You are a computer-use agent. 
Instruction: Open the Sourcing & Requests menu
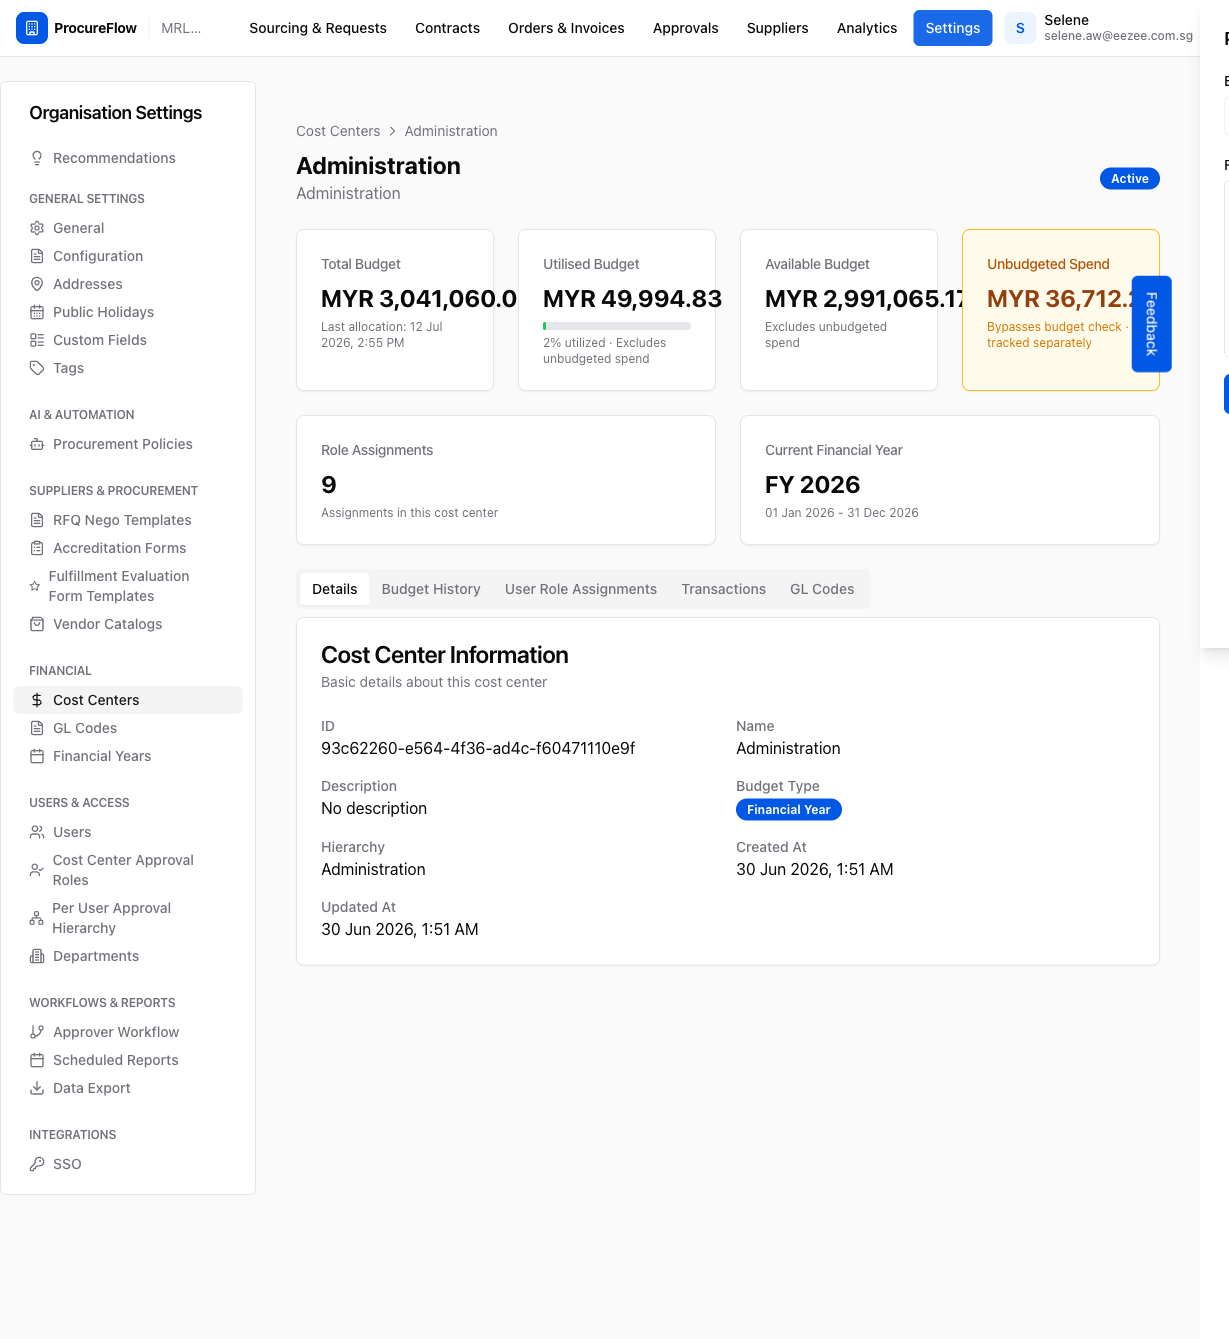pyautogui.click(x=318, y=28)
